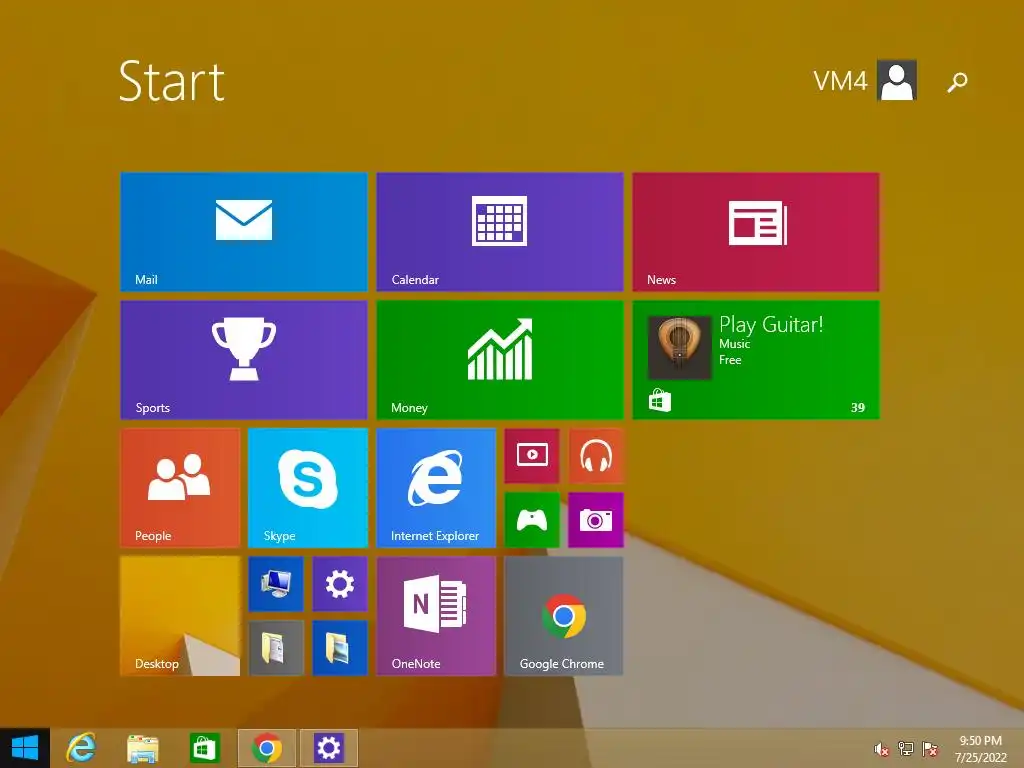The height and width of the screenshot is (768, 1024).
Task: Open the small Camera tile
Action: point(596,520)
